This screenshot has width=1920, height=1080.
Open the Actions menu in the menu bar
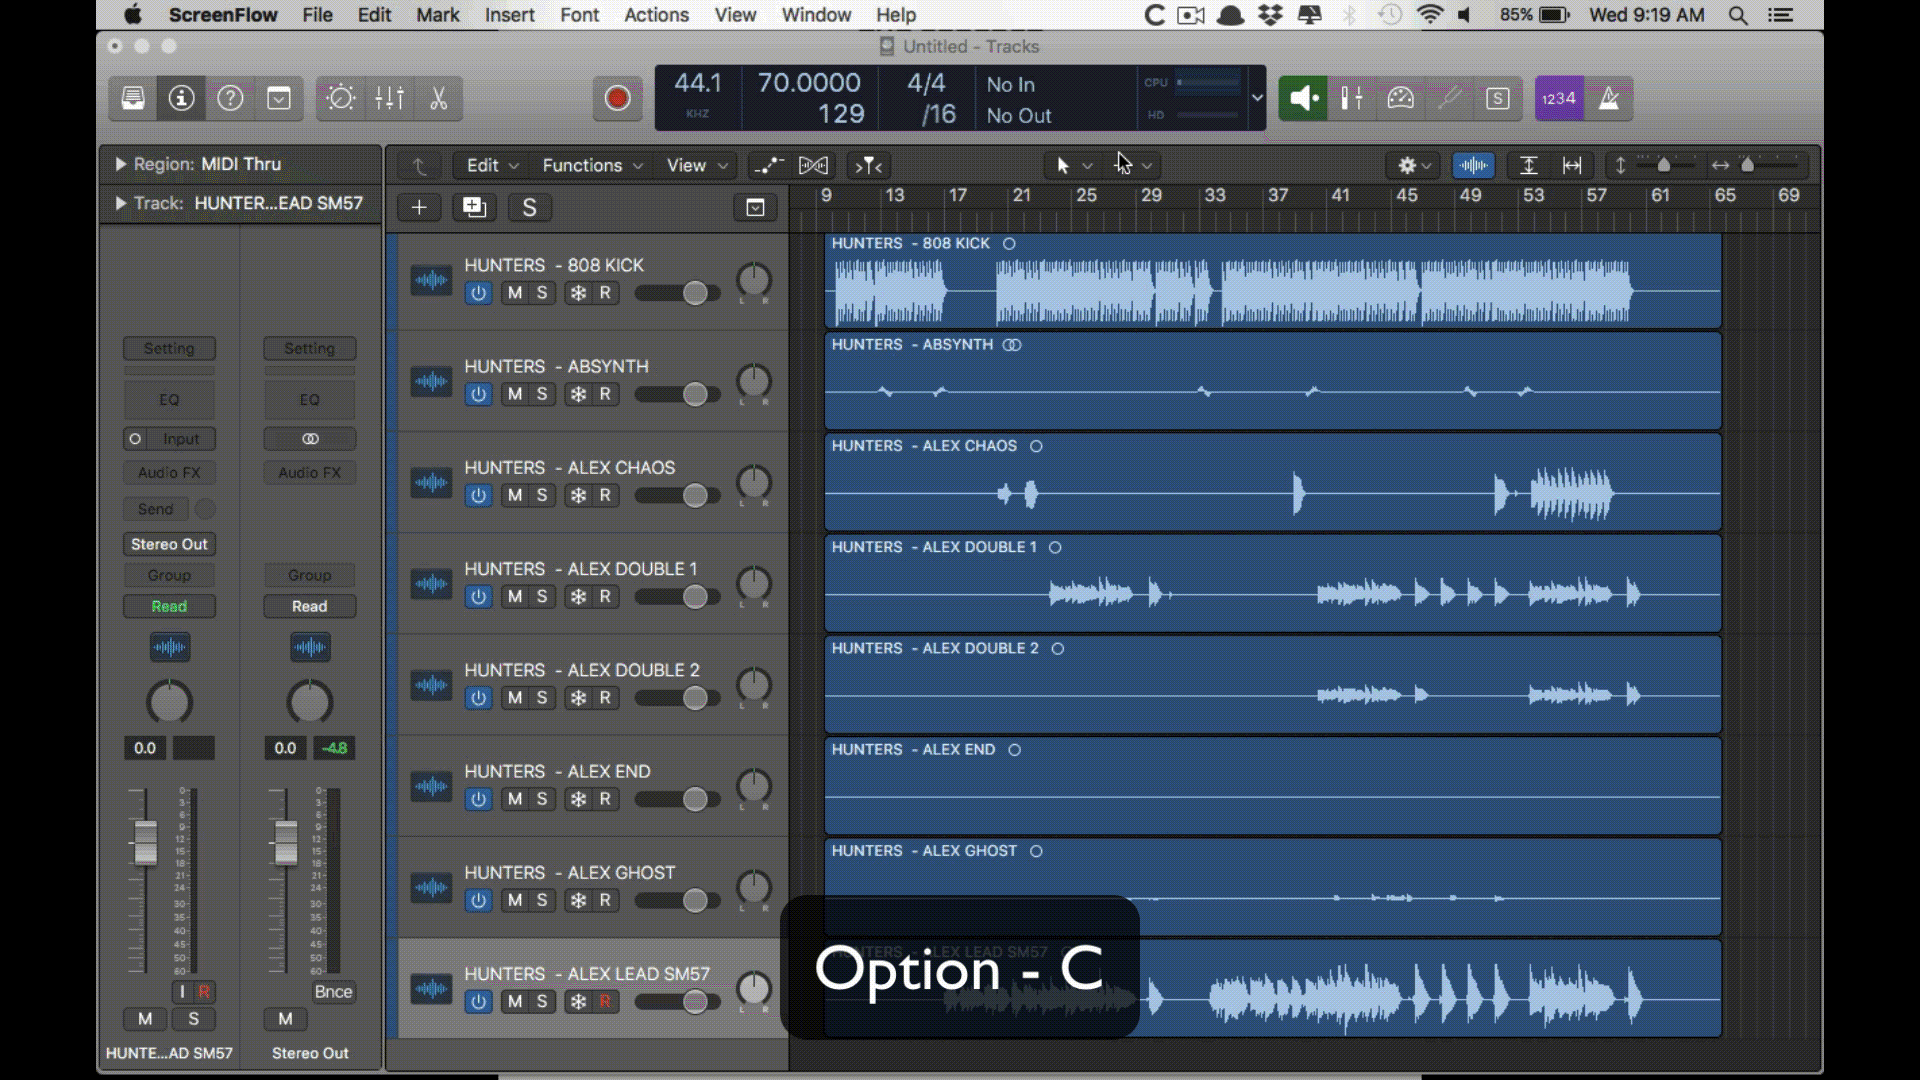click(x=656, y=15)
